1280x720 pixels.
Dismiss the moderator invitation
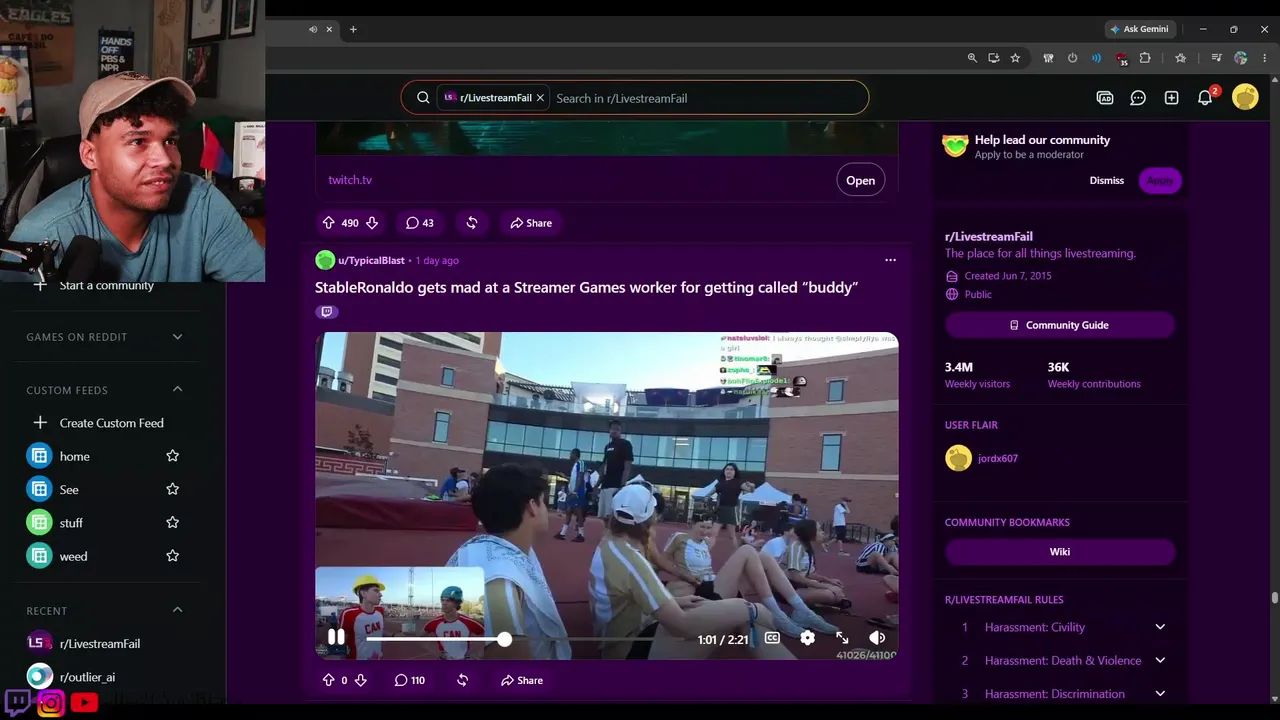pos(1107,180)
